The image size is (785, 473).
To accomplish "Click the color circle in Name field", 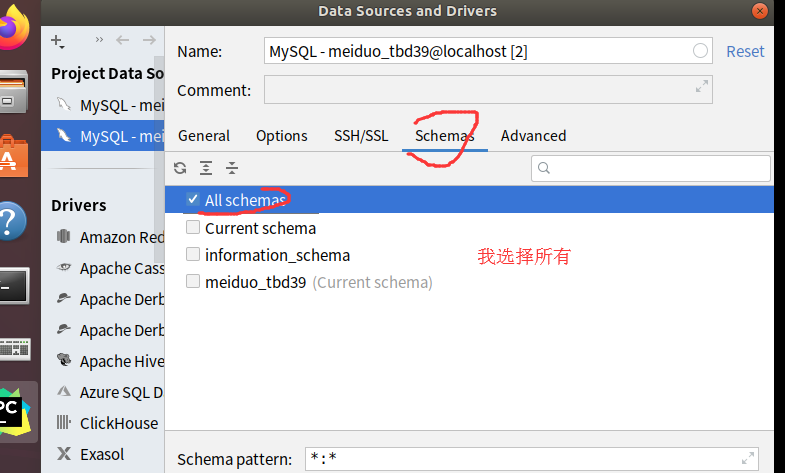I will [700, 51].
